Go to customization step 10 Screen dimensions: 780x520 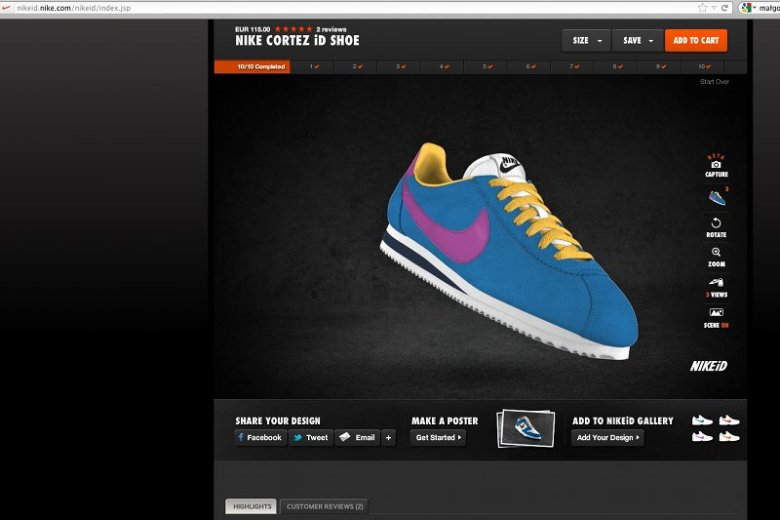704,67
